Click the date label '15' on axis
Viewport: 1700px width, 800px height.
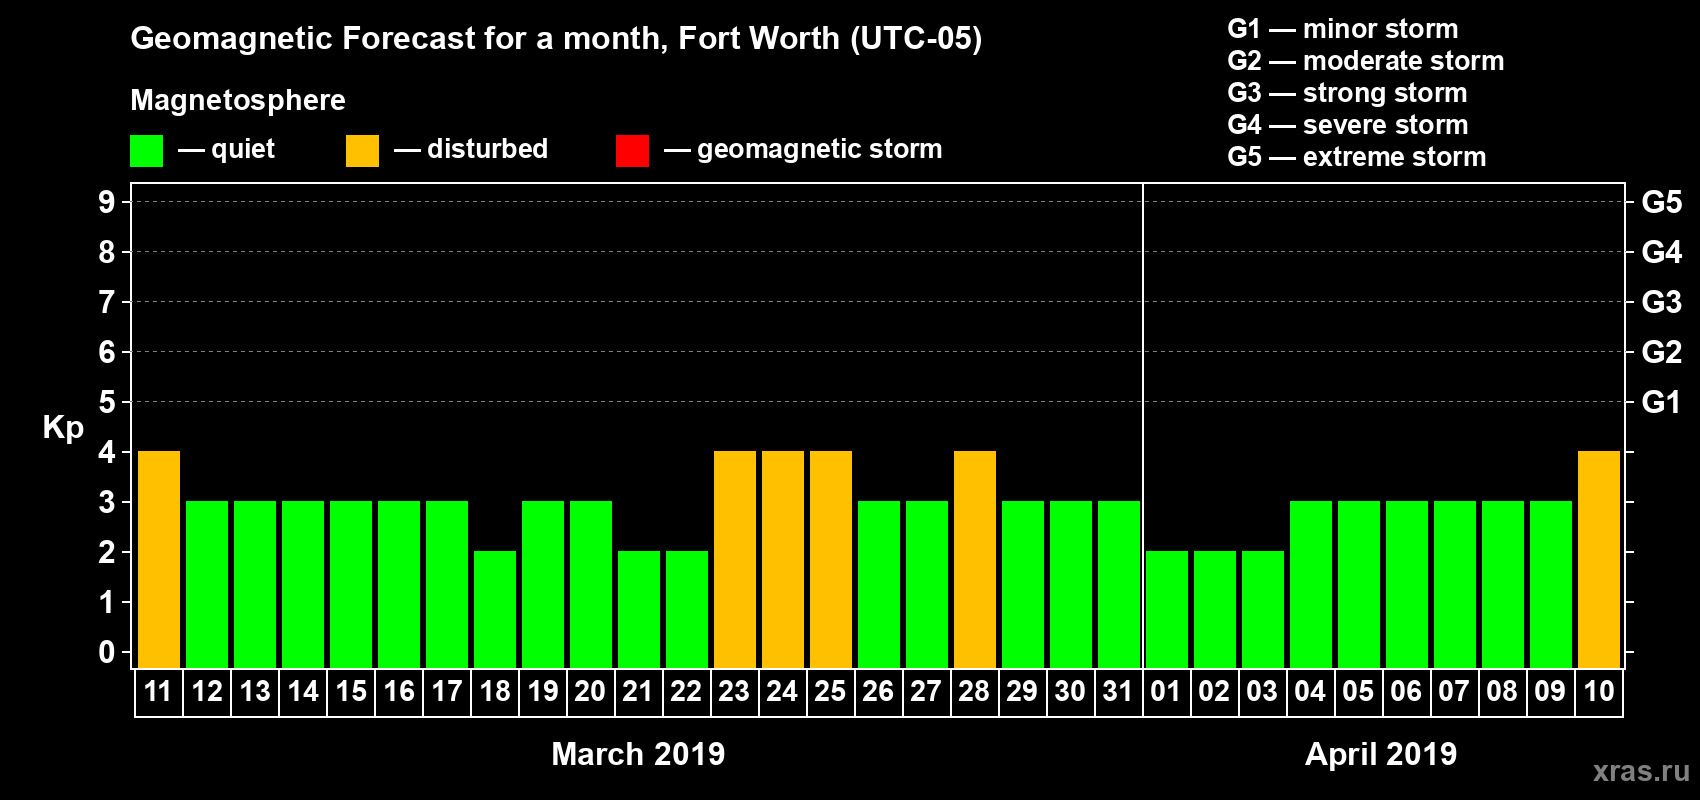[x=351, y=691]
